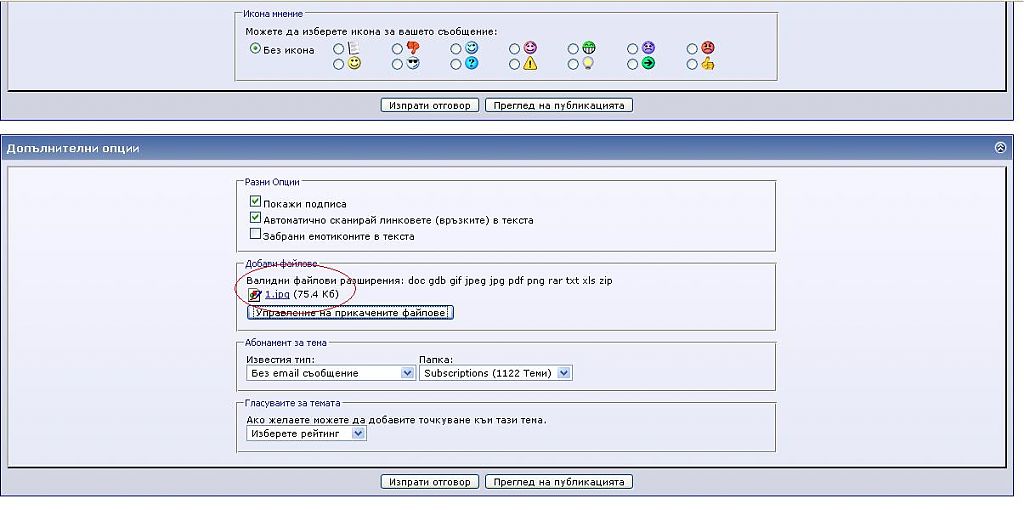
Task: Toggle 'Автоматично сканирай линковете' checkbox
Action: coord(255,218)
